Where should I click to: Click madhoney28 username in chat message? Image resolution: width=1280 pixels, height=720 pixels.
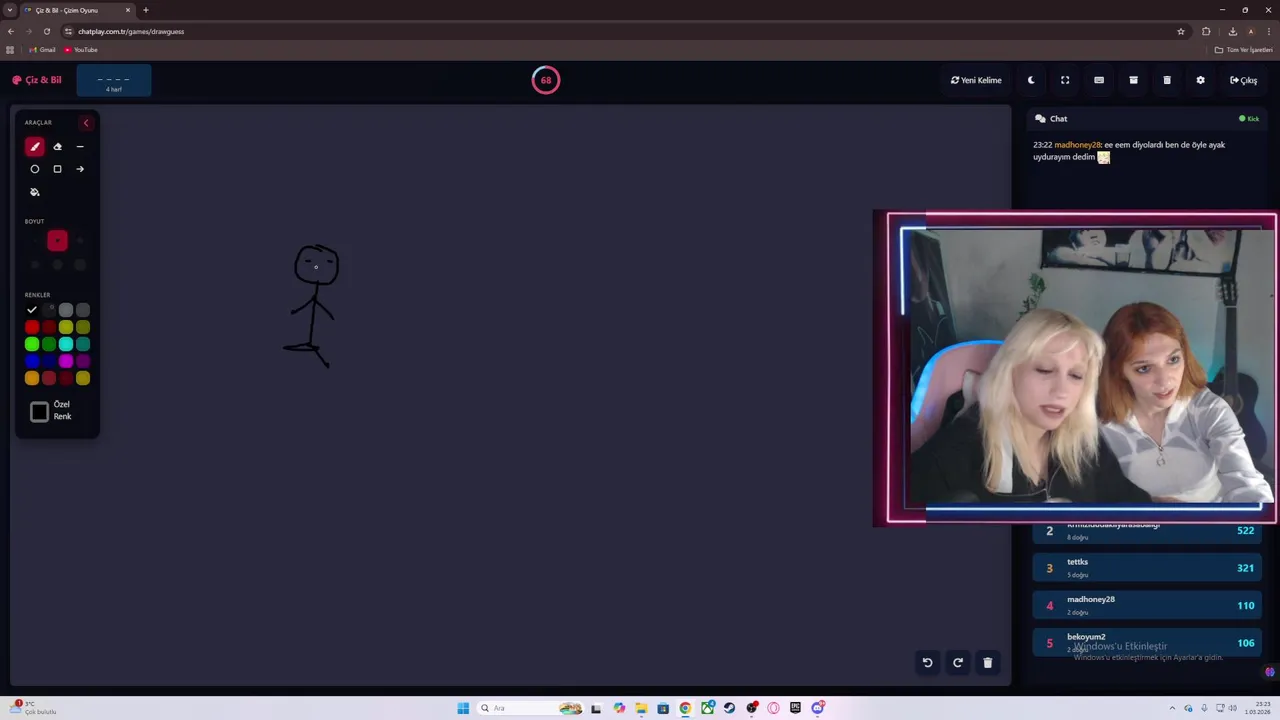click(1077, 145)
